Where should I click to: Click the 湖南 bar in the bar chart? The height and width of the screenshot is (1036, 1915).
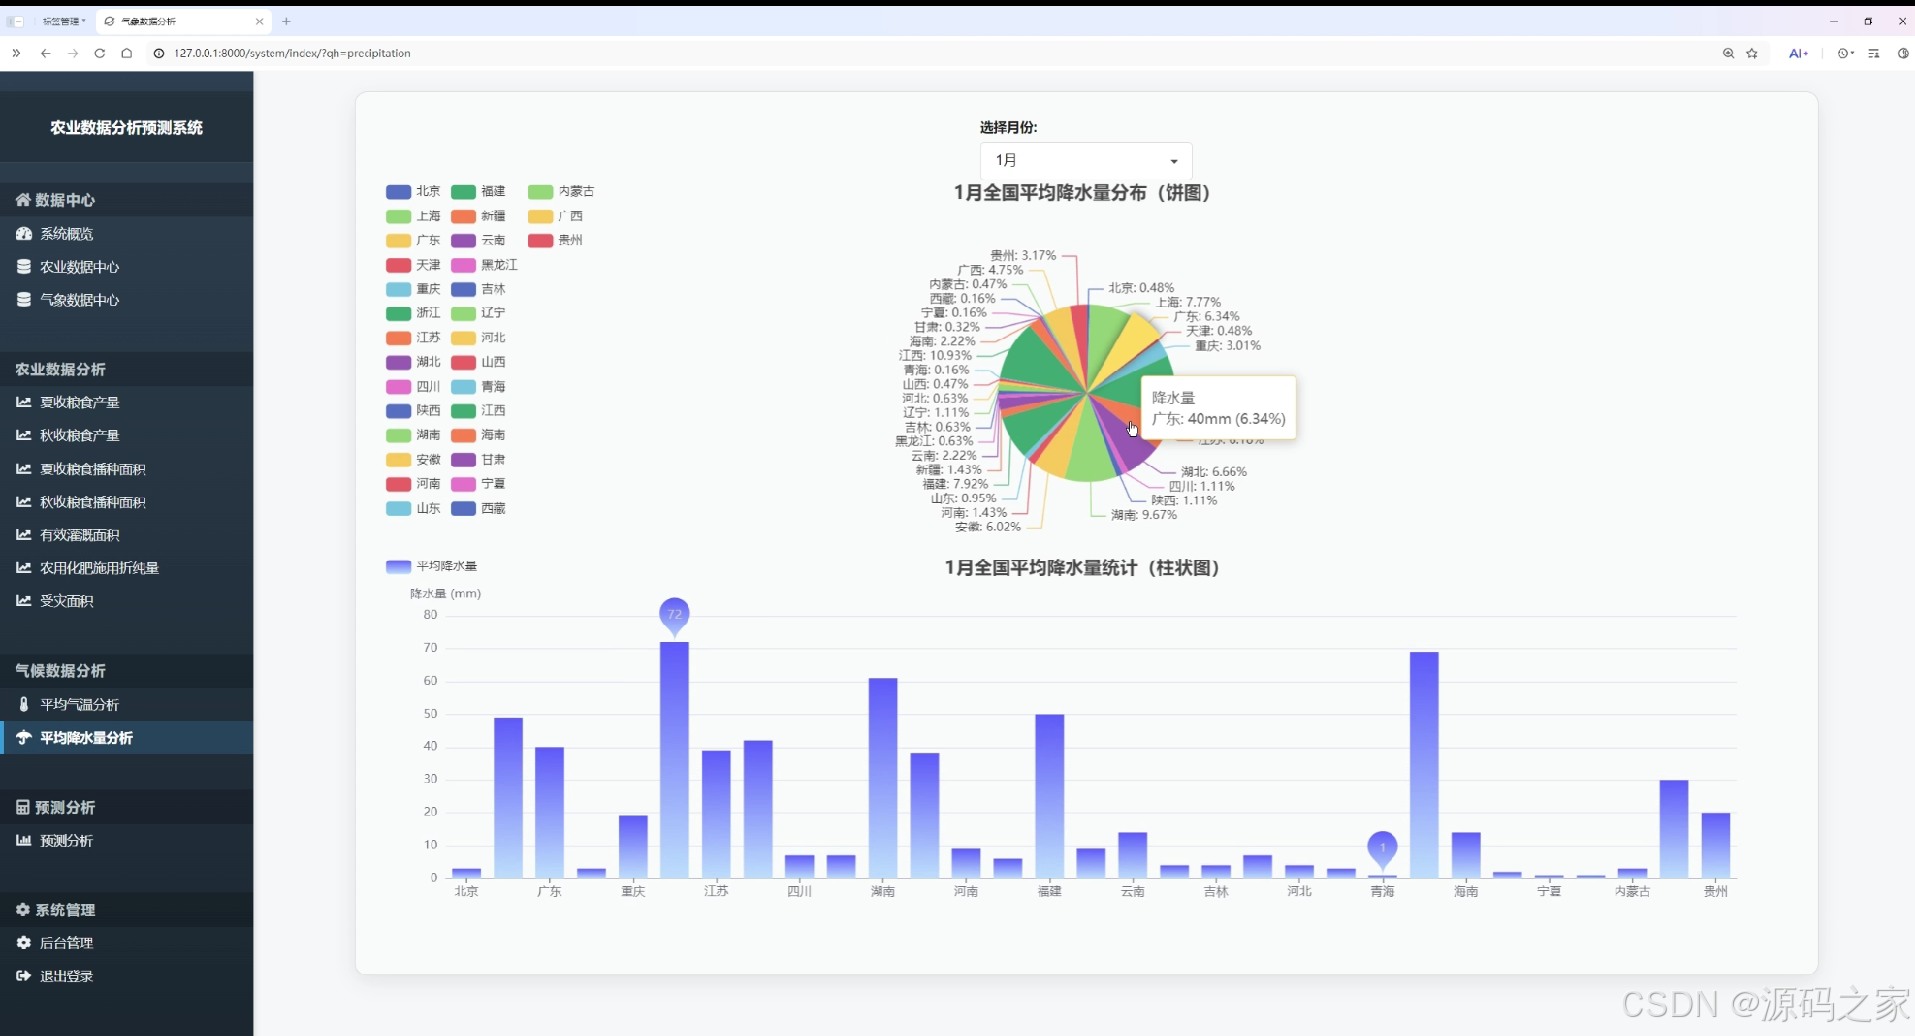pos(883,778)
